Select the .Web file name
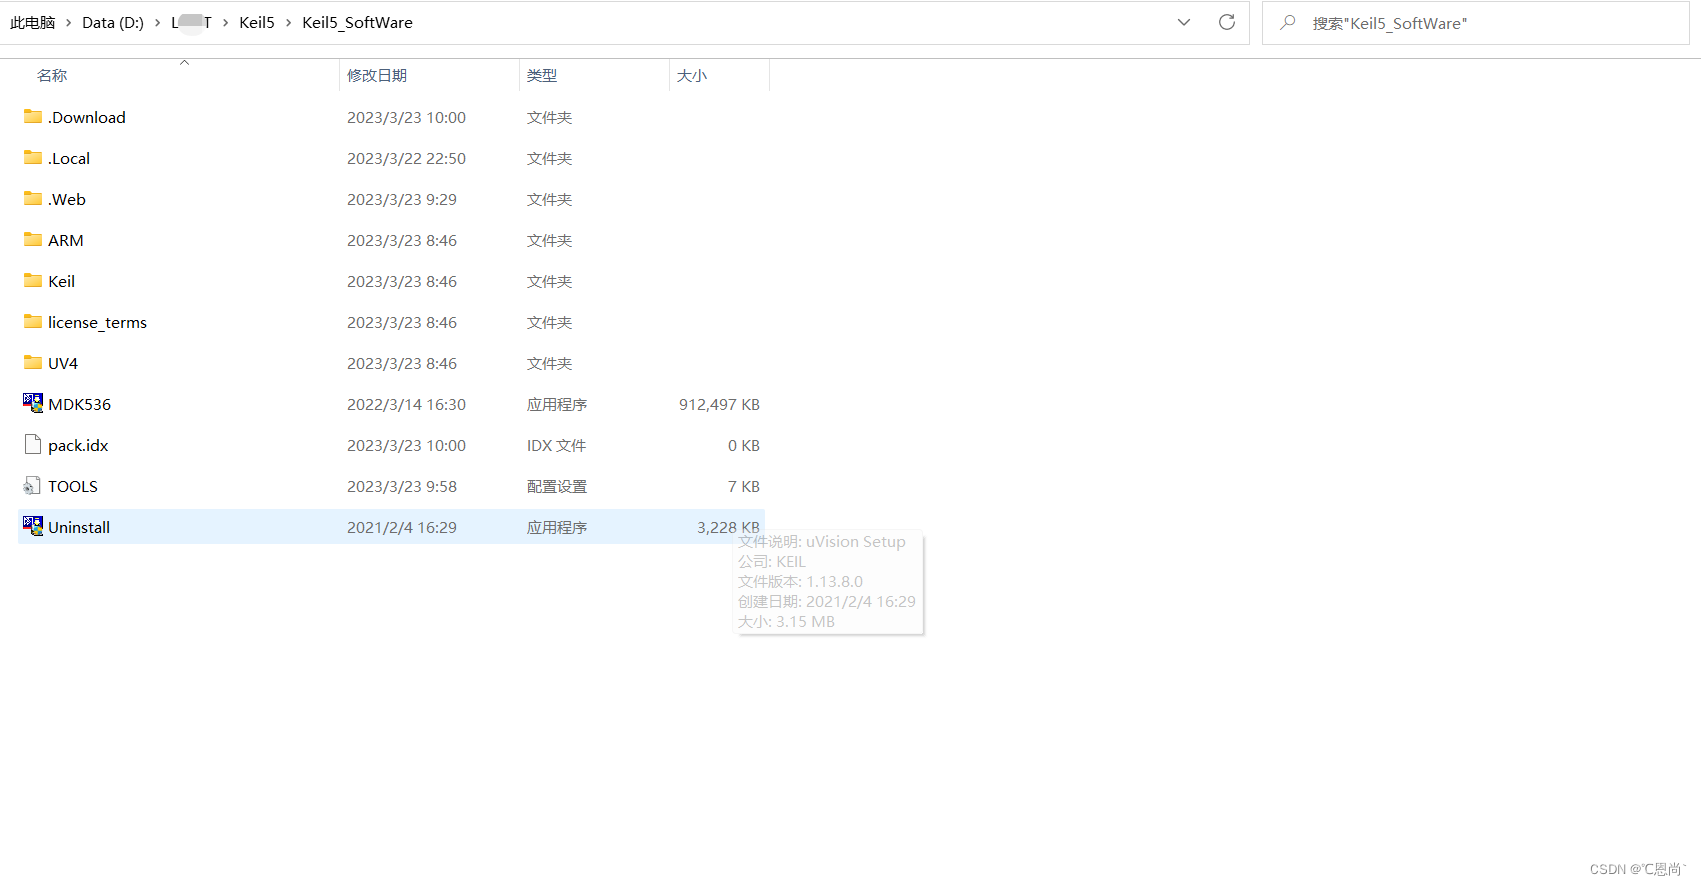 pos(67,199)
